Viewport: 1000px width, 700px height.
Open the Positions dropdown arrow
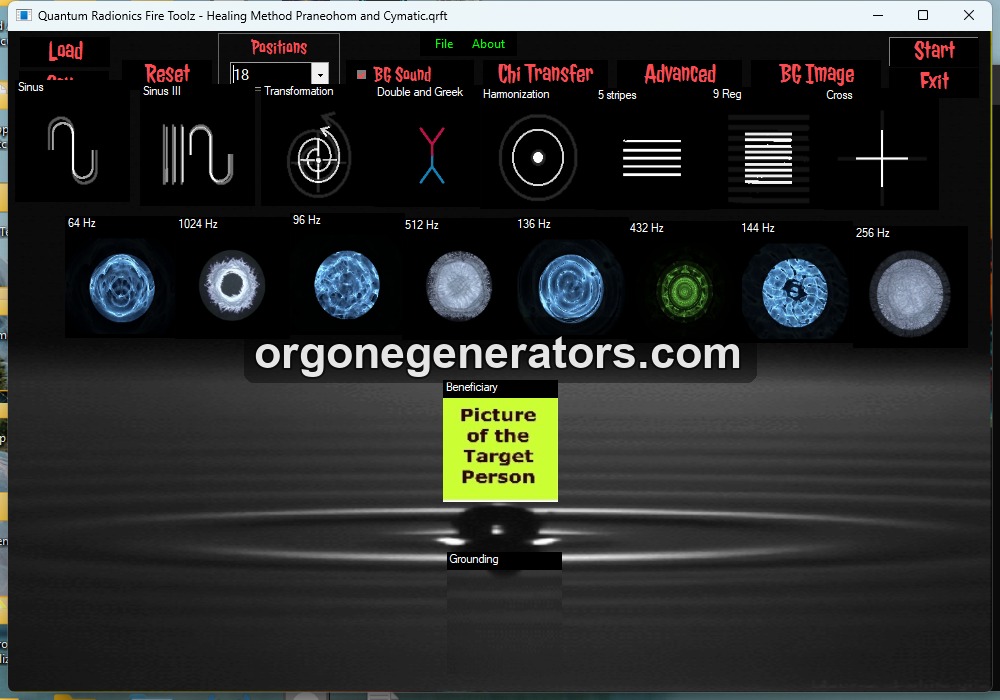click(x=320, y=74)
